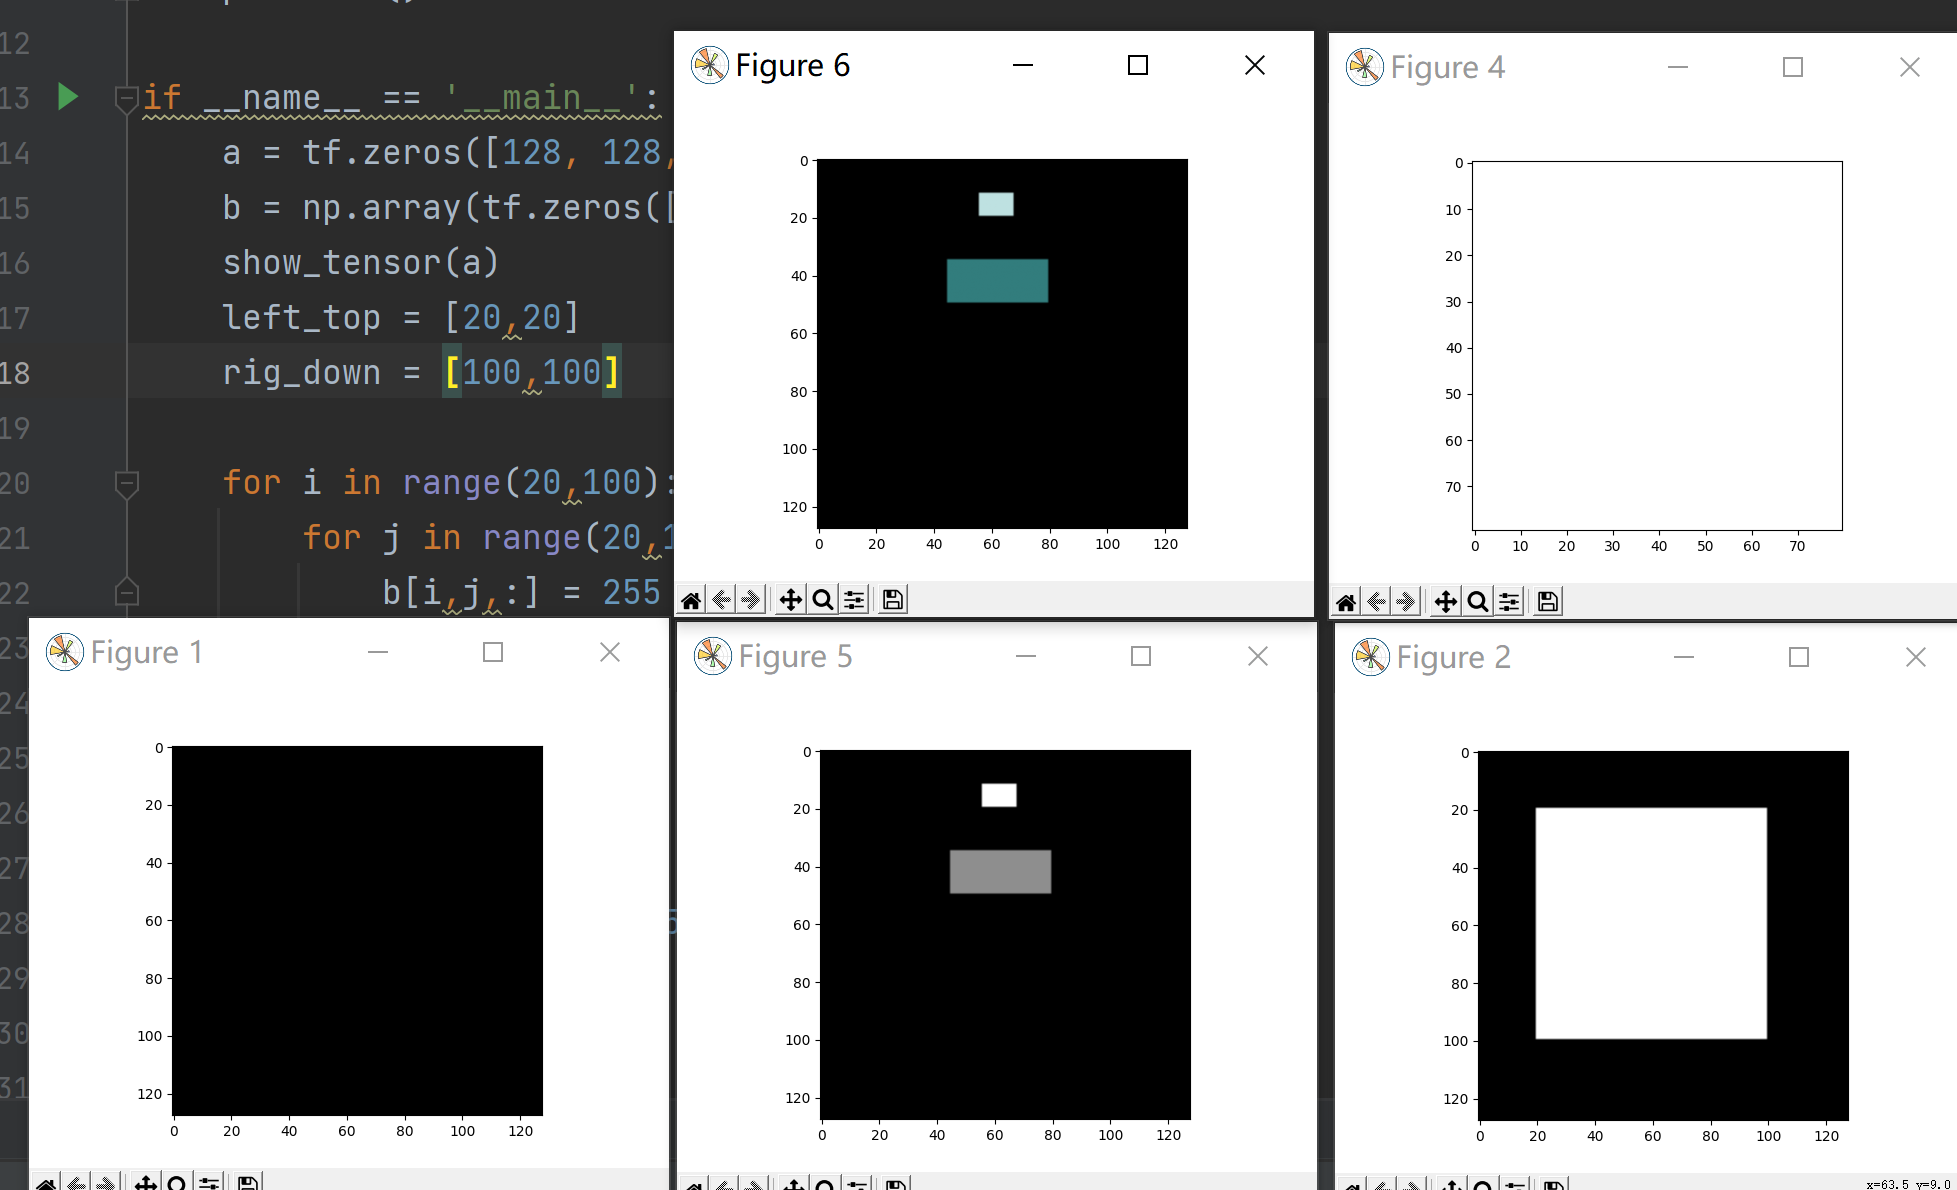Minimize the Figure 6 window

point(1023,65)
